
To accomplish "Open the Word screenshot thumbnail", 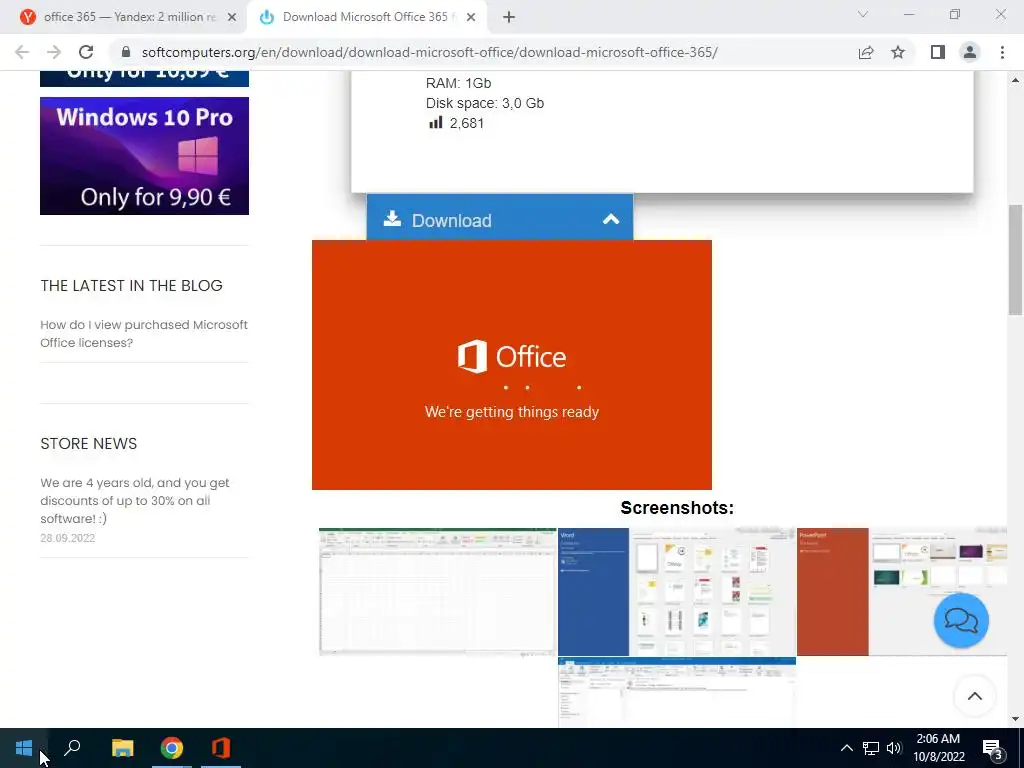I will click(677, 591).
